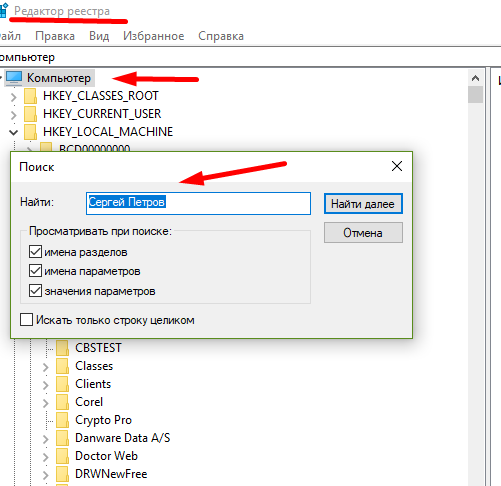Click the Найти search text field

198,203
